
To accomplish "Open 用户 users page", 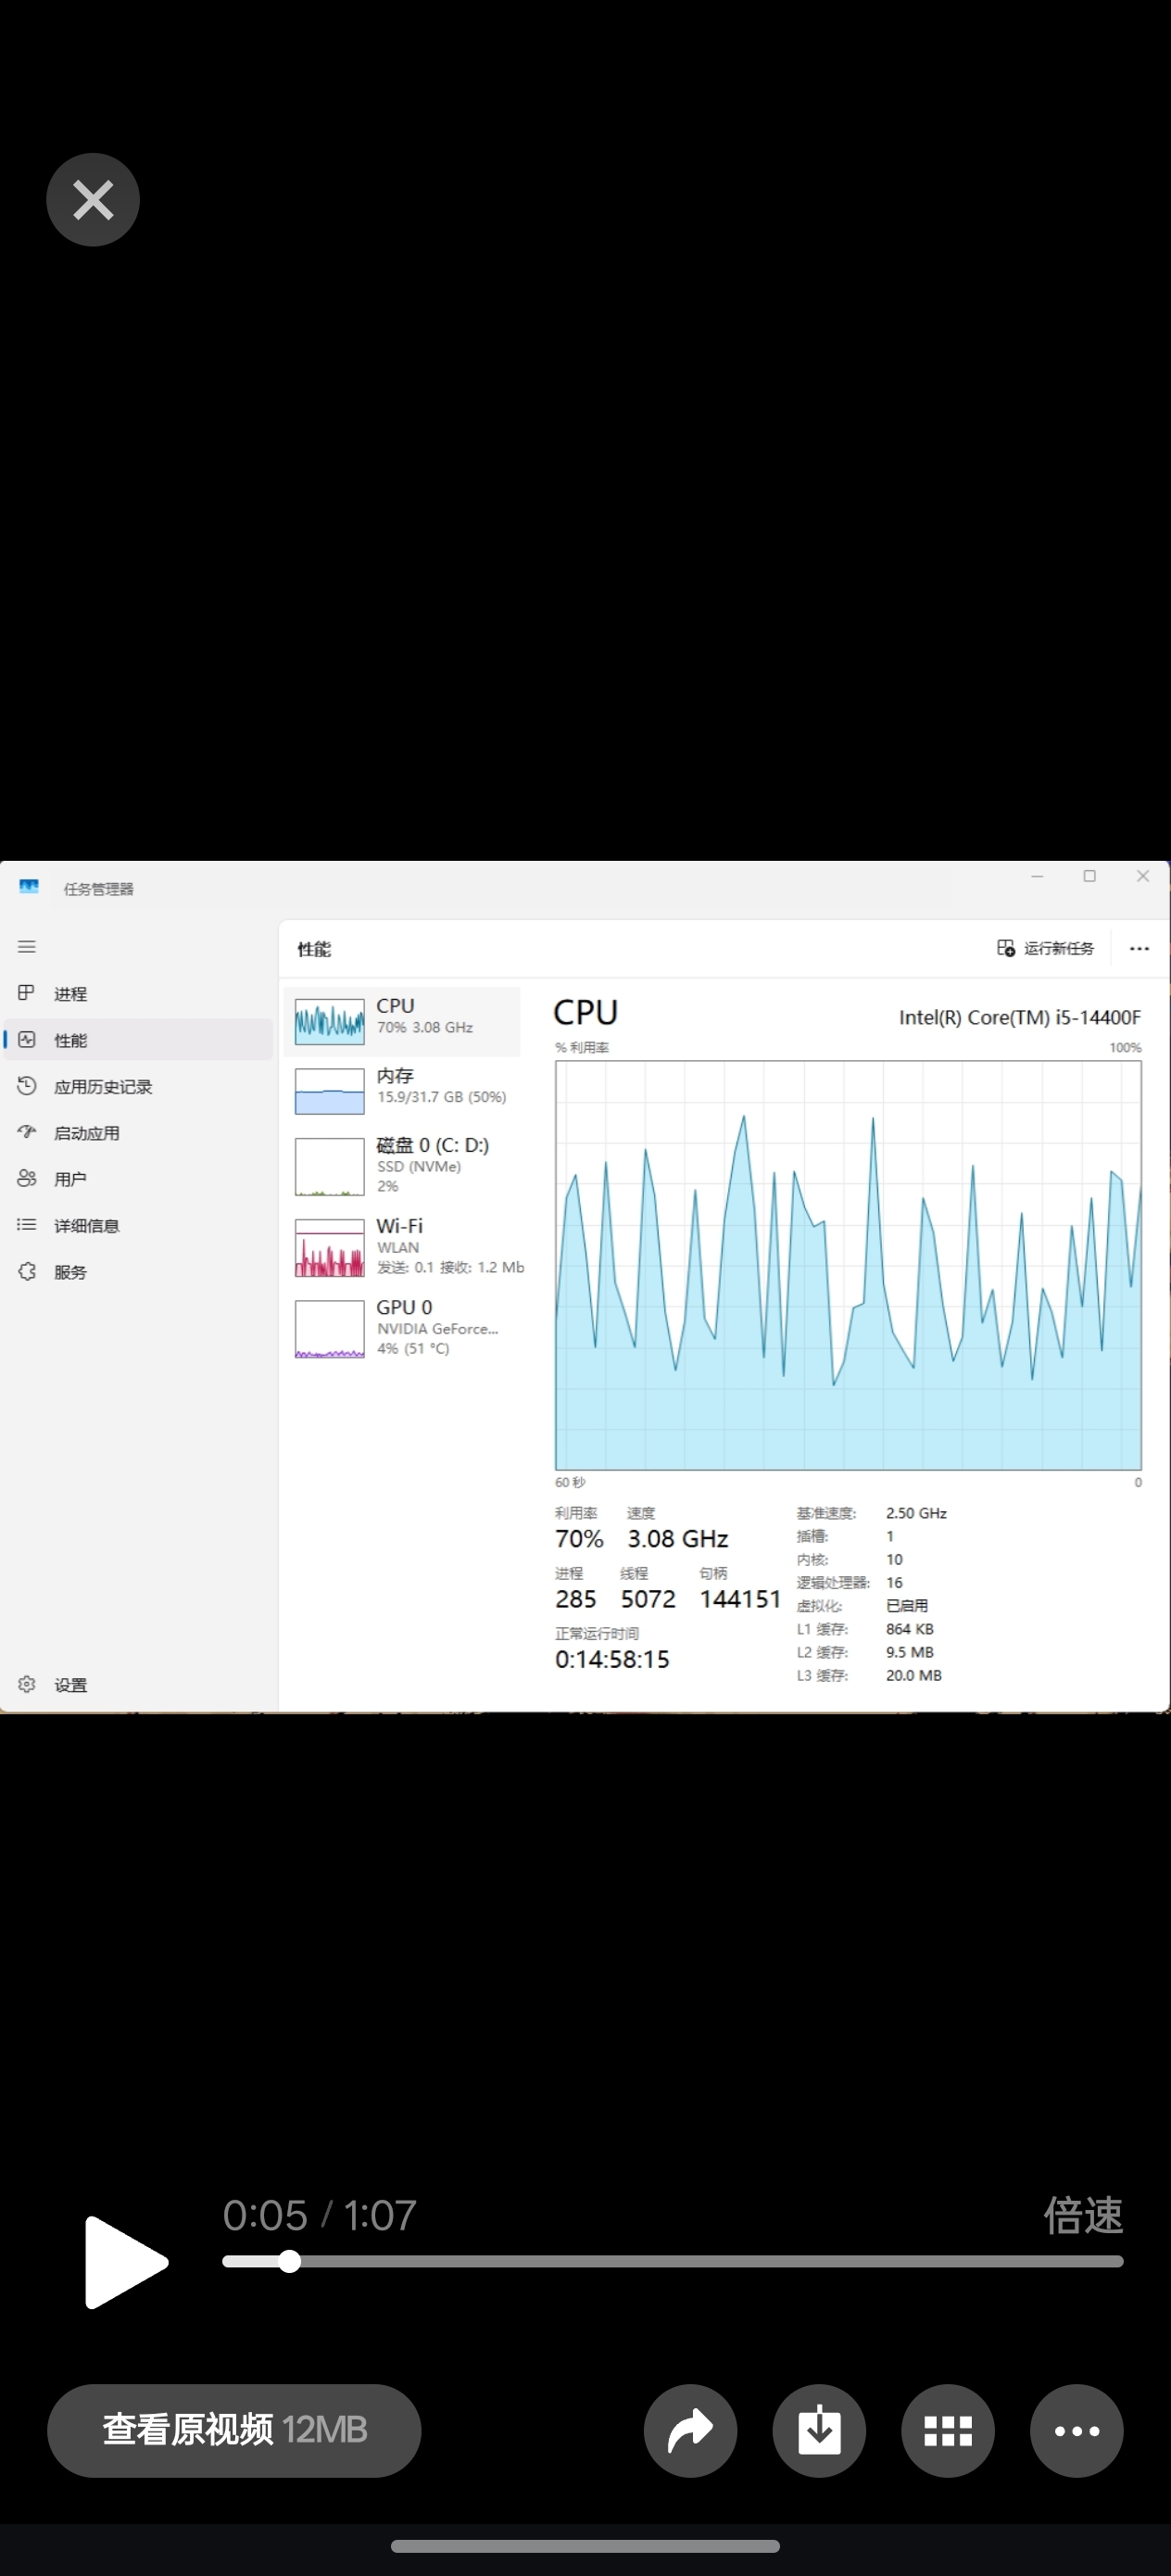I will tap(137, 1179).
